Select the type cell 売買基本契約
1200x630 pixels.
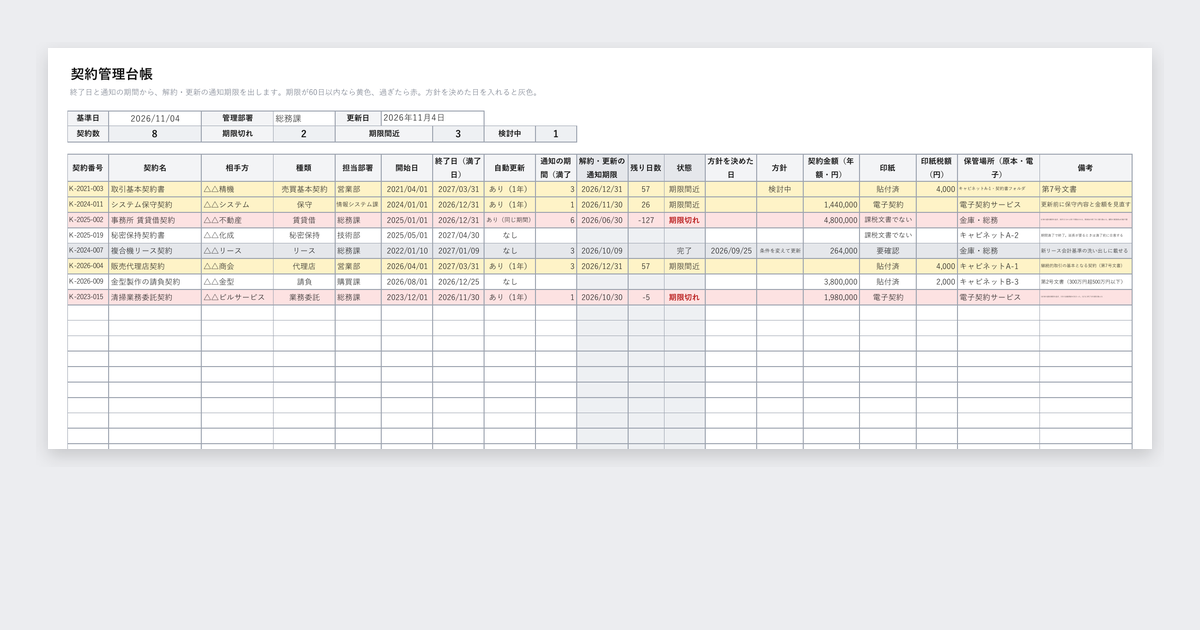click(x=304, y=189)
